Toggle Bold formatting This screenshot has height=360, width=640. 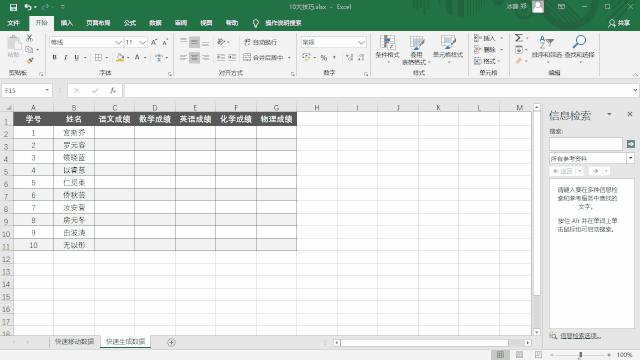tap(54, 58)
